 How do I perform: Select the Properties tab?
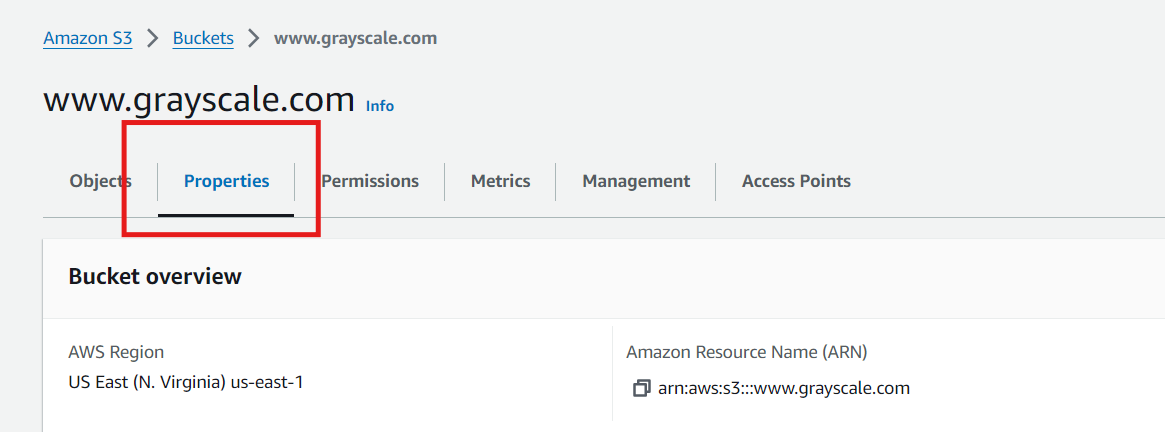coord(226,181)
